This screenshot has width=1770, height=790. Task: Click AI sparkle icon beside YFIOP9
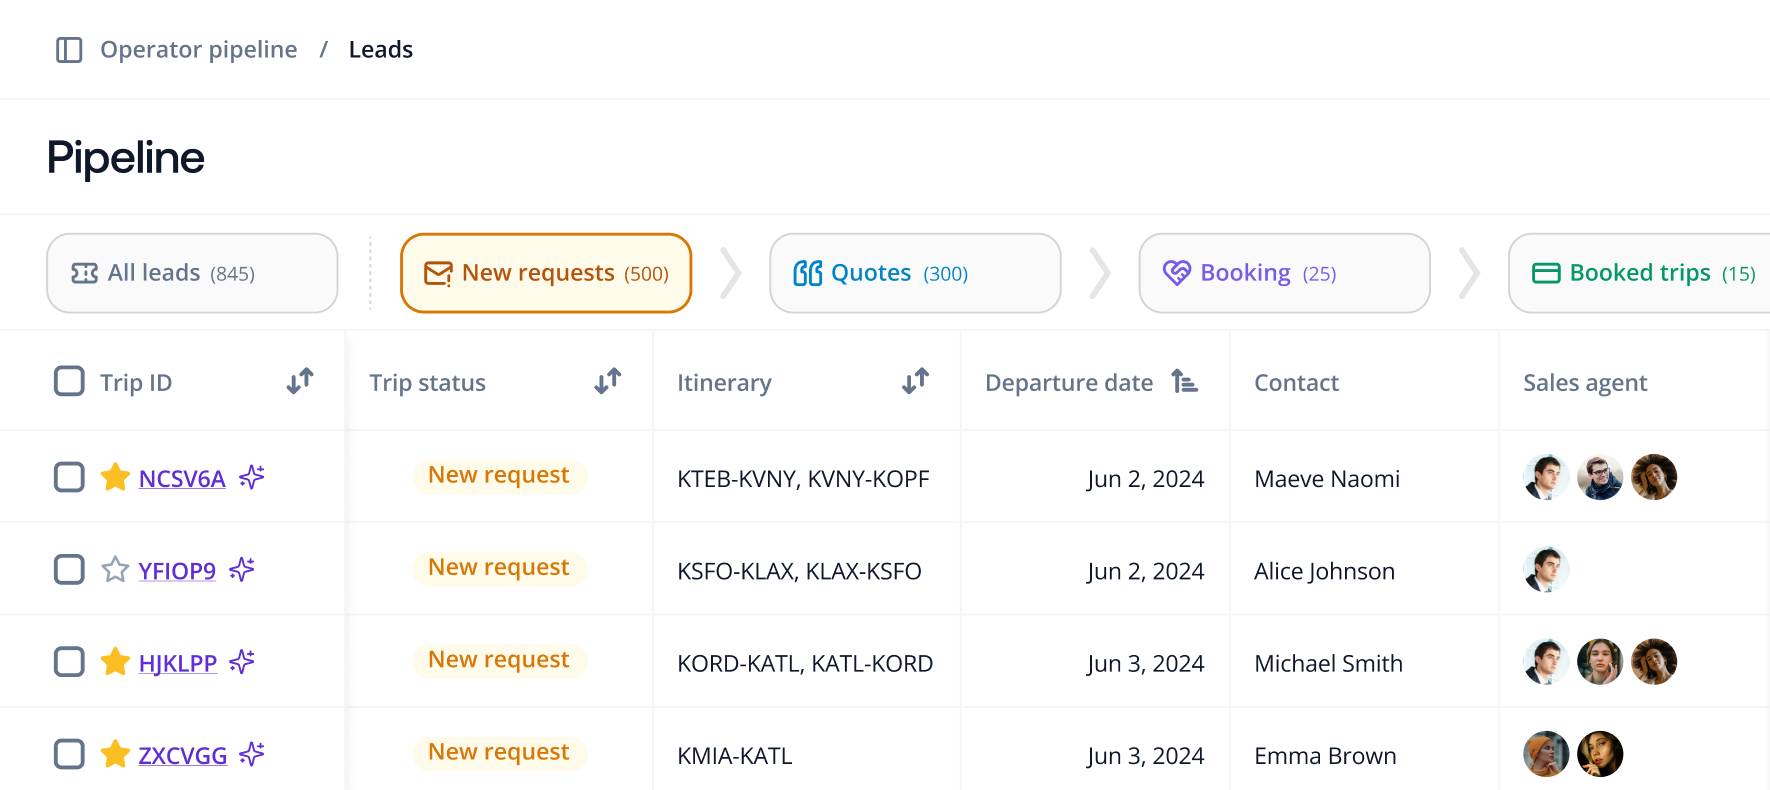(242, 569)
